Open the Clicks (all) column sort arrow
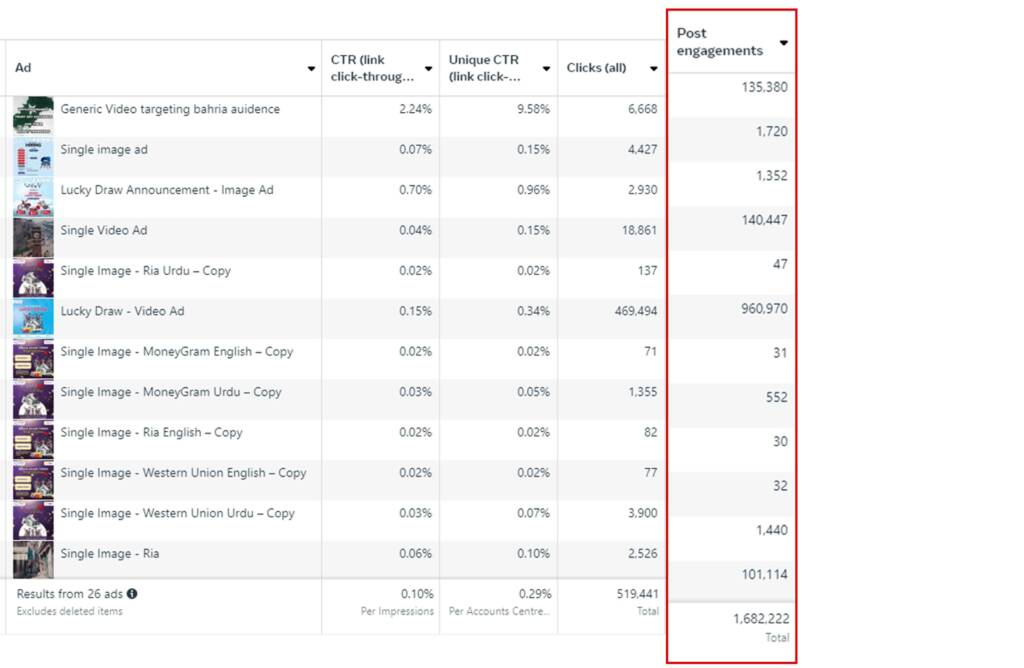The image size is (1024, 668). pos(653,69)
